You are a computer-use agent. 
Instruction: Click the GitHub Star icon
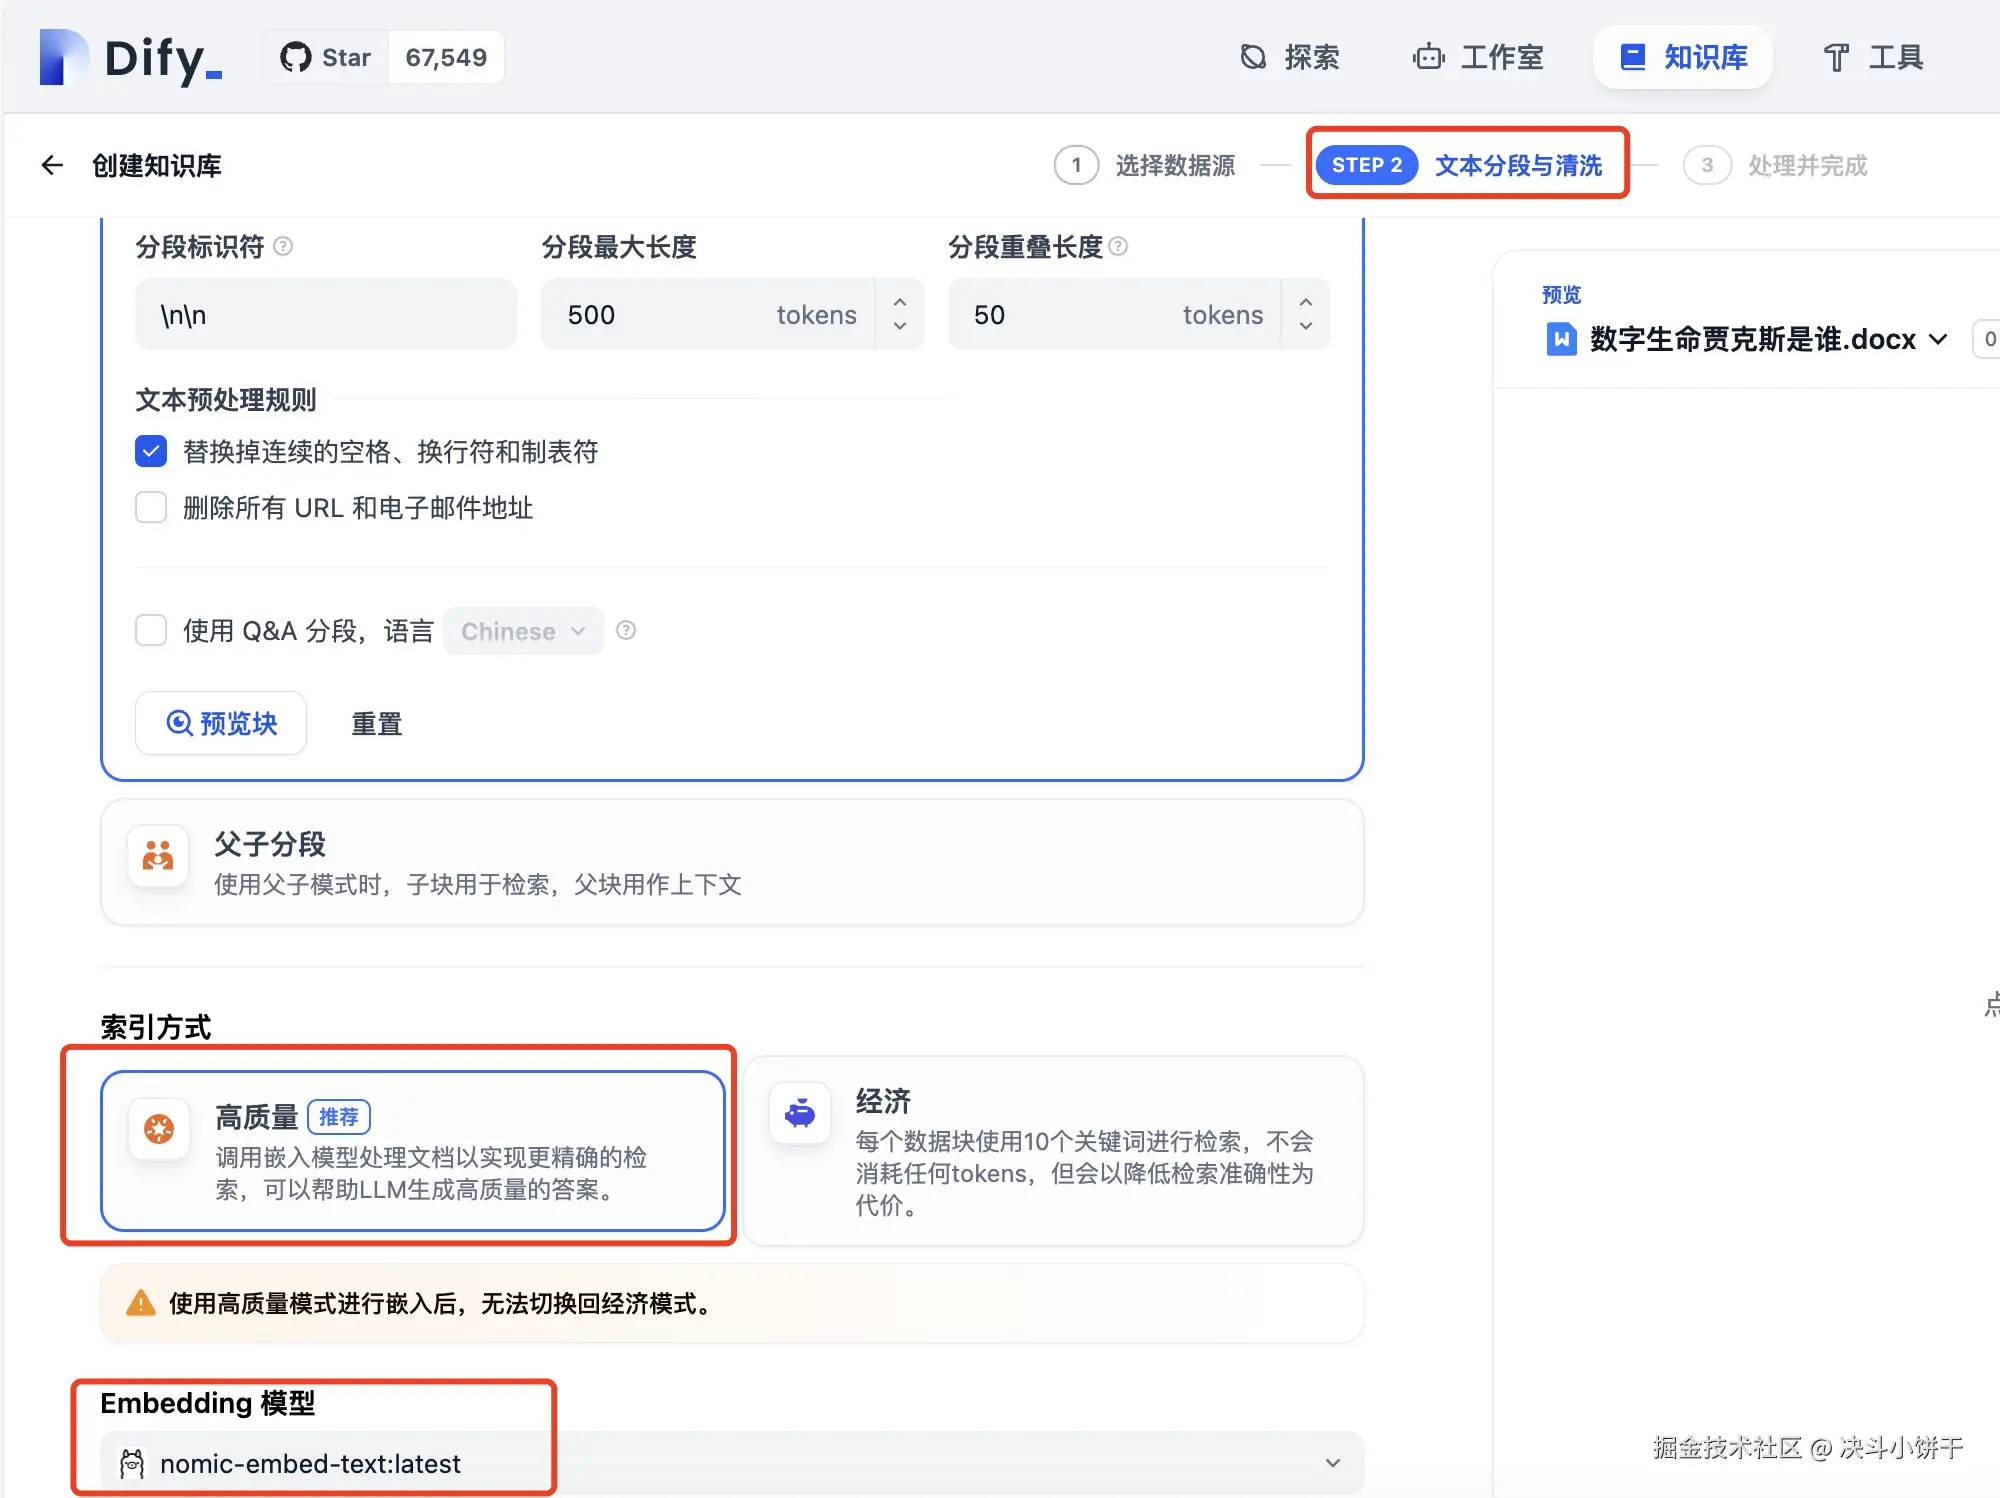pyautogui.click(x=295, y=58)
